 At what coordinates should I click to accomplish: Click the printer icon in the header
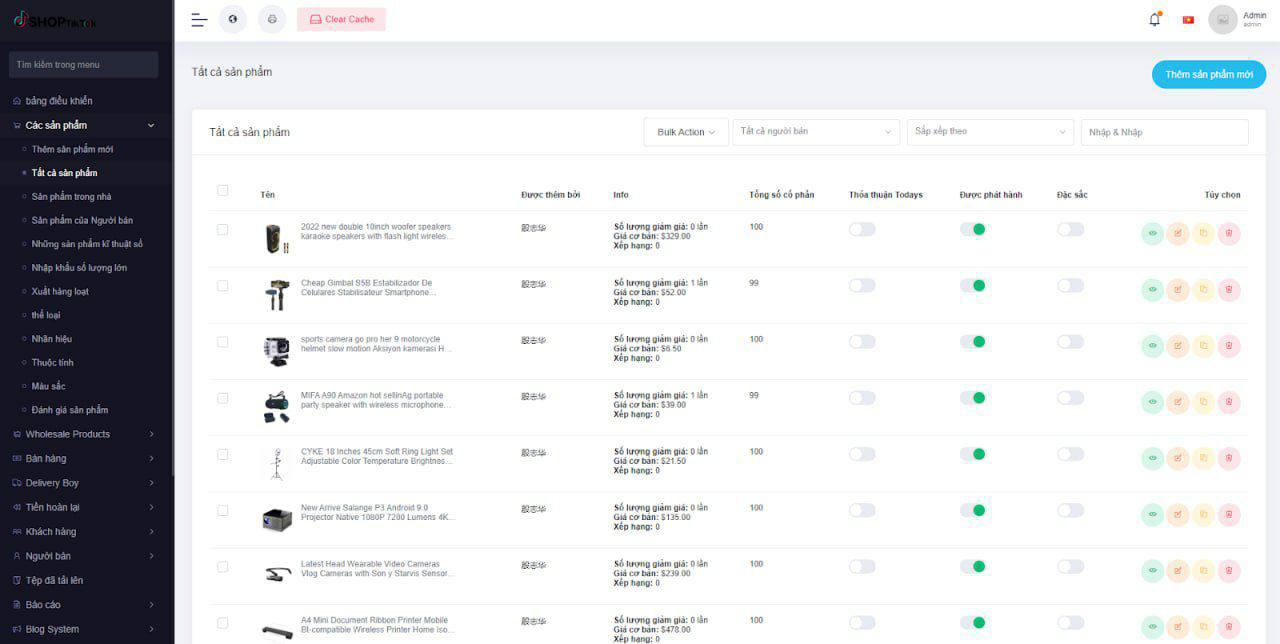(272, 20)
